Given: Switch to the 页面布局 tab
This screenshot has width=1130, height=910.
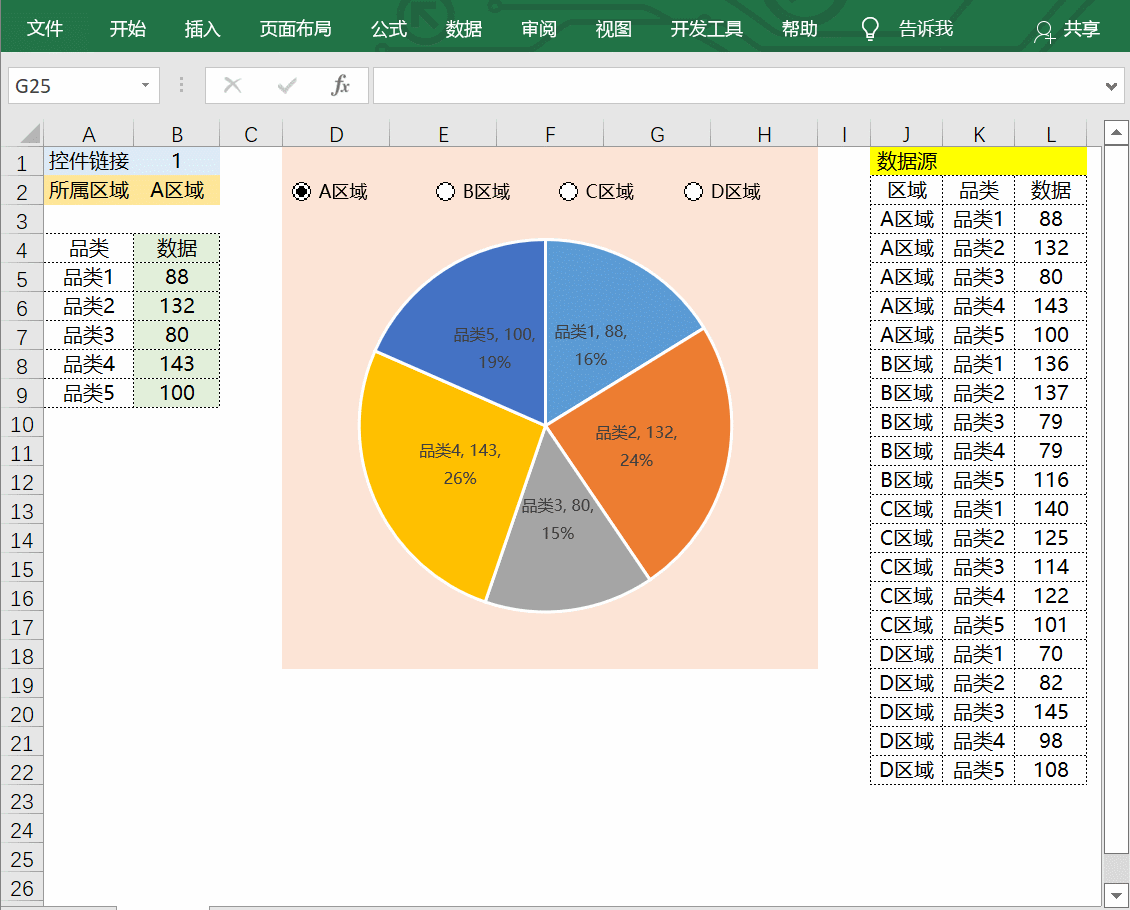Looking at the screenshot, I should click(x=295, y=29).
